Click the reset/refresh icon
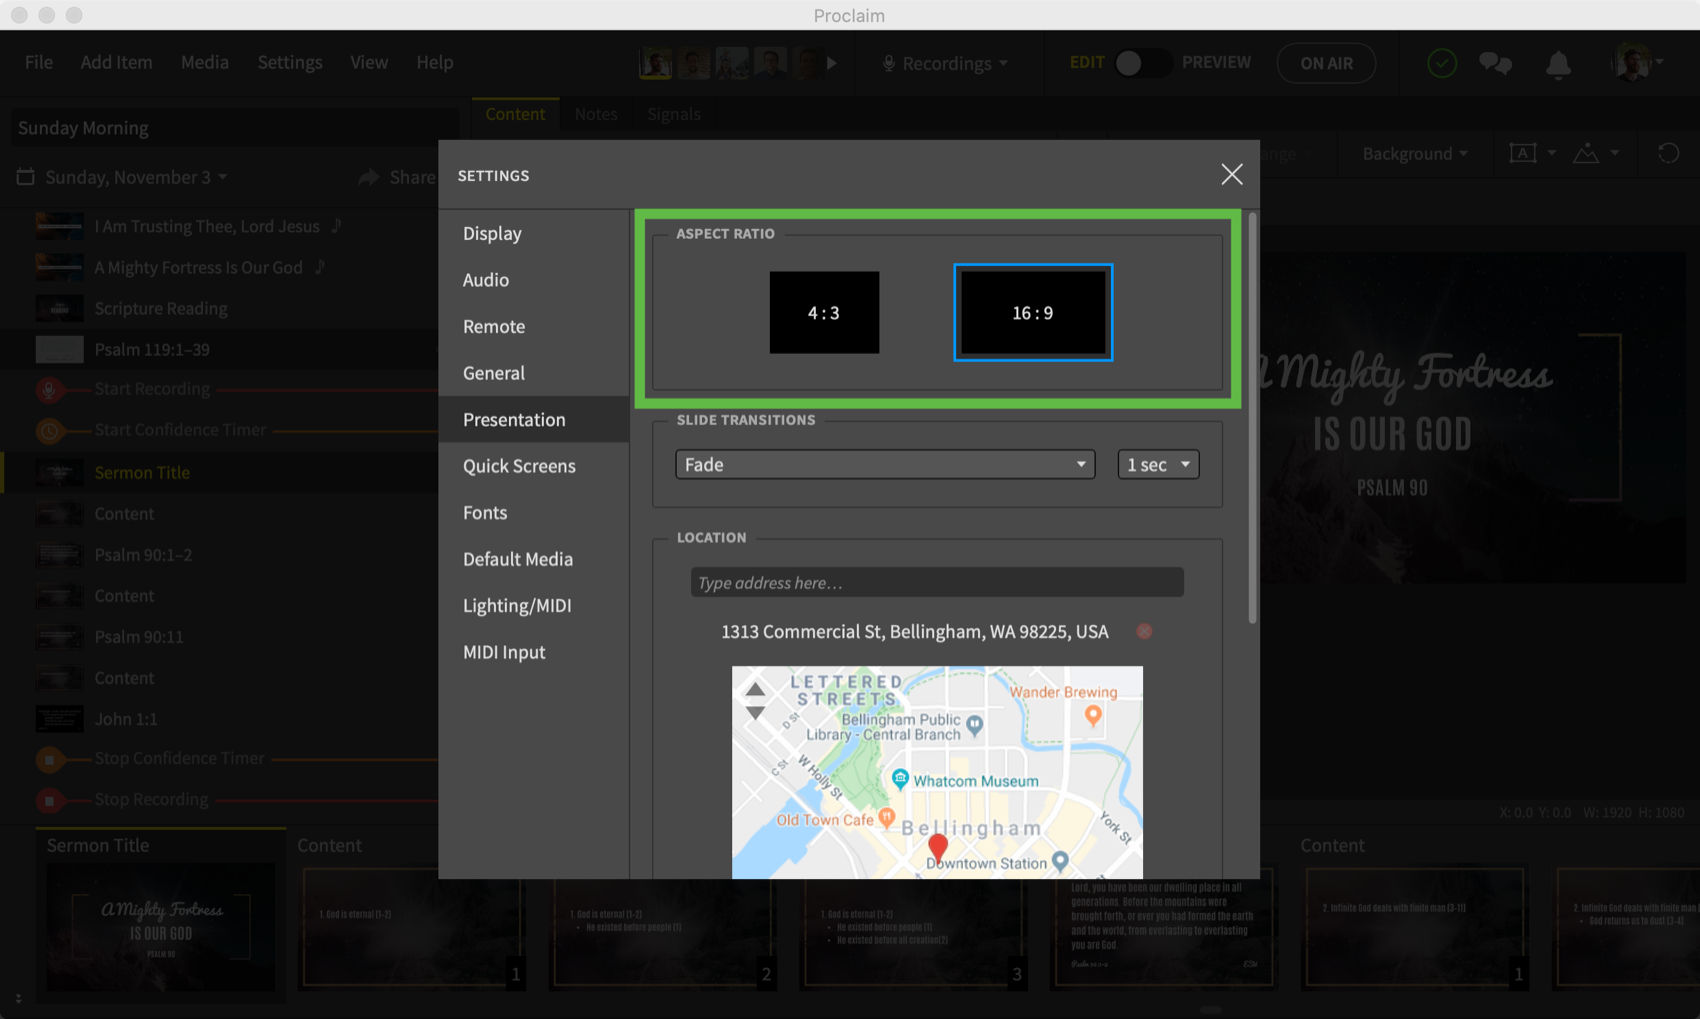 coord(1668,153)
